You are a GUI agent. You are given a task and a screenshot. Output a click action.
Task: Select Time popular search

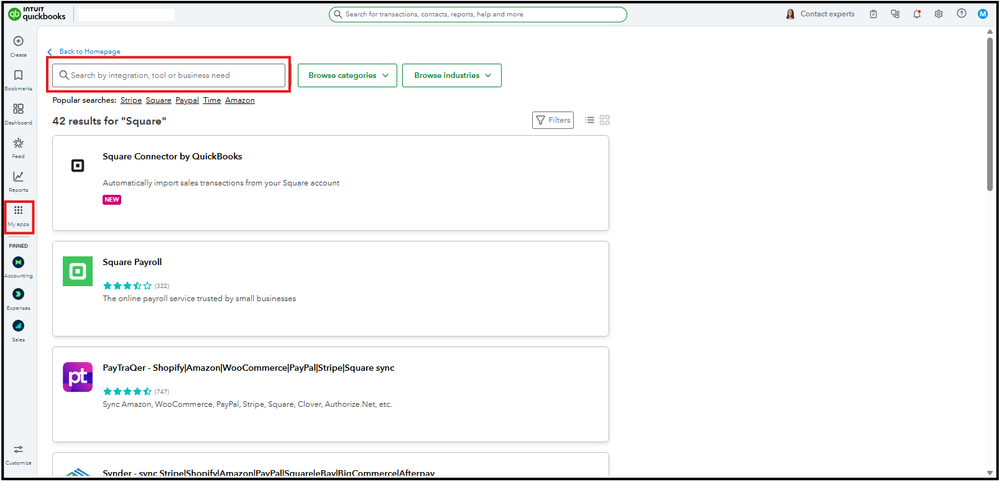coord(212,100)
